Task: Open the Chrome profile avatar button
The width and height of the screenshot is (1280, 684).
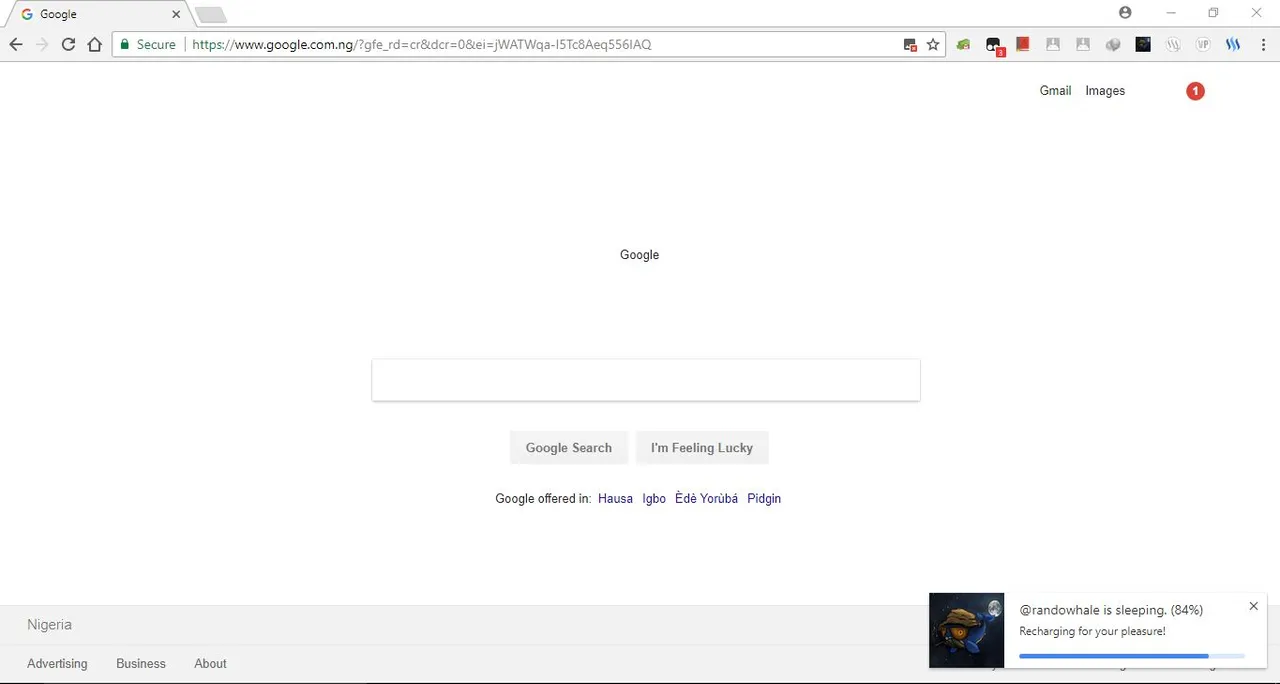Action: [x=1125, y=12]
